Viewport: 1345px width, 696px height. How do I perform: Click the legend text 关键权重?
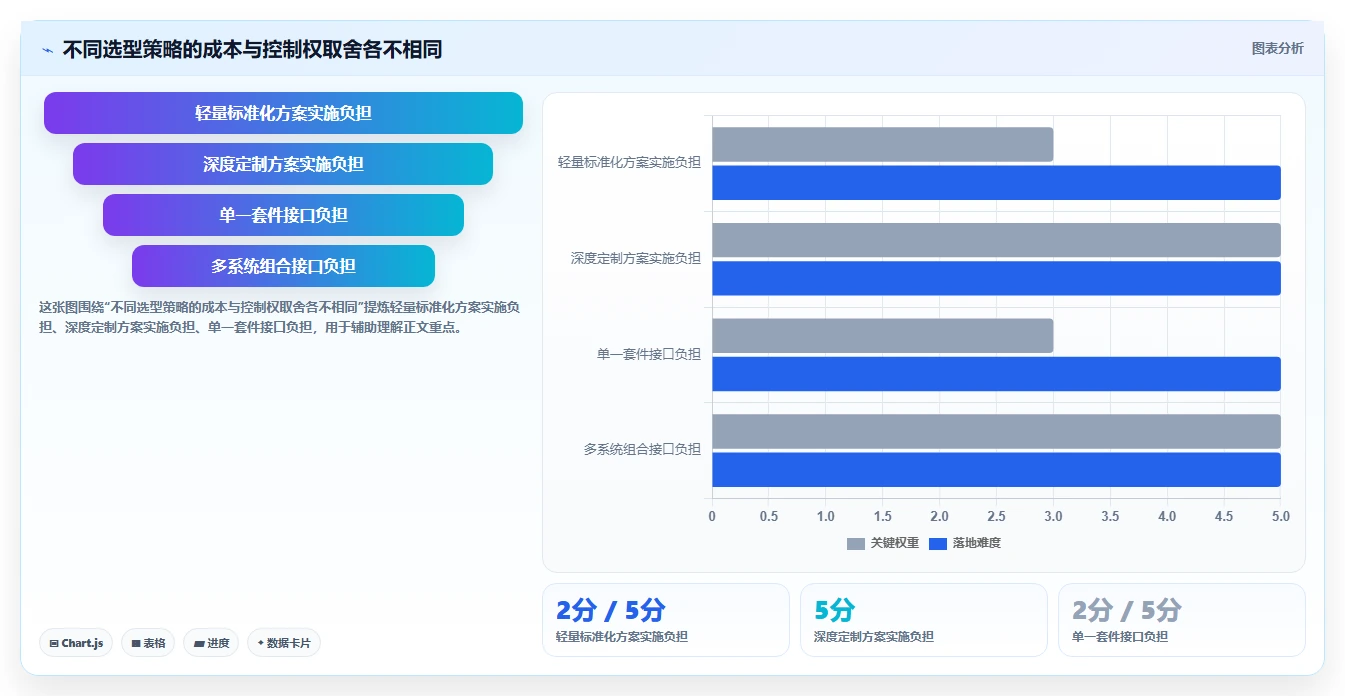tap(894, 543)
